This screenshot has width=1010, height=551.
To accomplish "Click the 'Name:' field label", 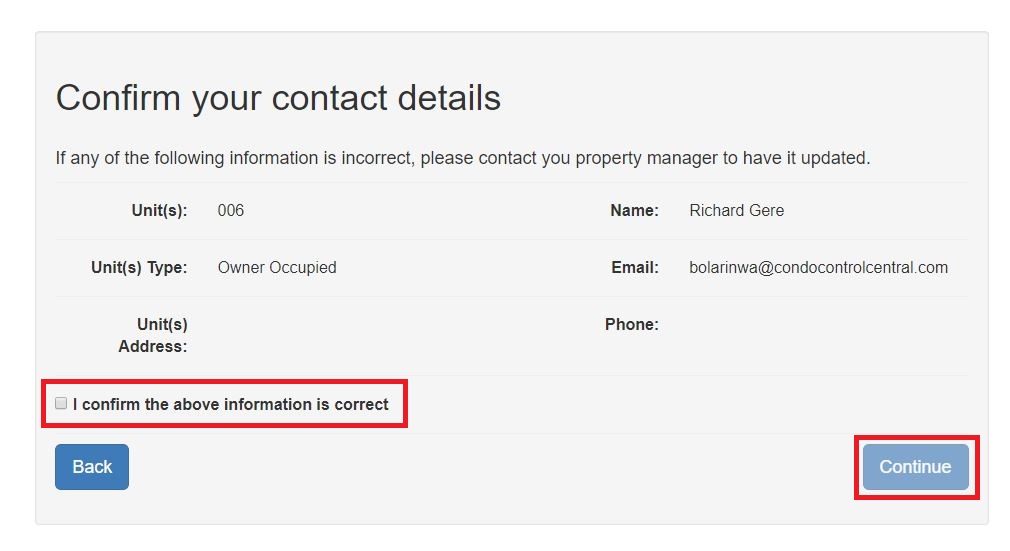I will coord(634,211).
